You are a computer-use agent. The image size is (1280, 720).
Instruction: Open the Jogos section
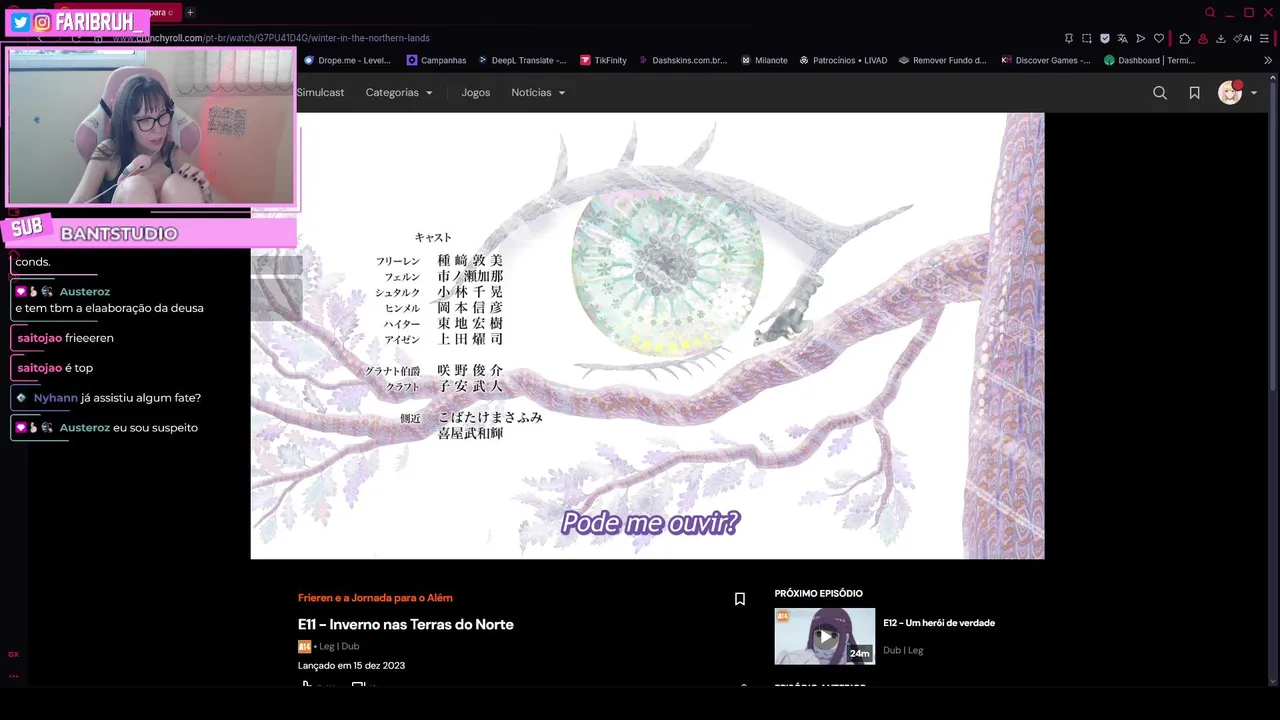(x=476, y=92)
